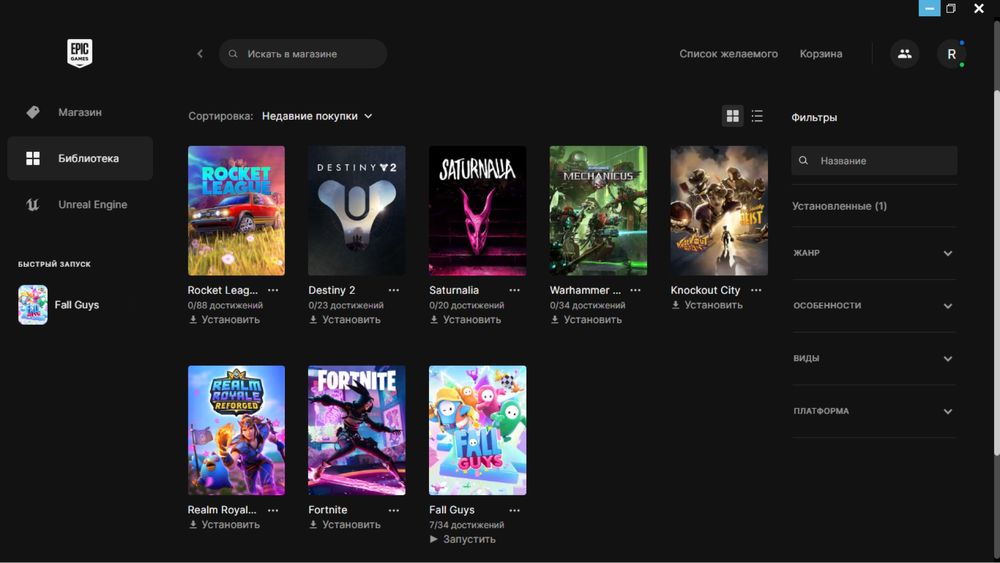Open the Saturnalia cover art
The width and height of the screenshot is (1000, 563).
(478, 211)
